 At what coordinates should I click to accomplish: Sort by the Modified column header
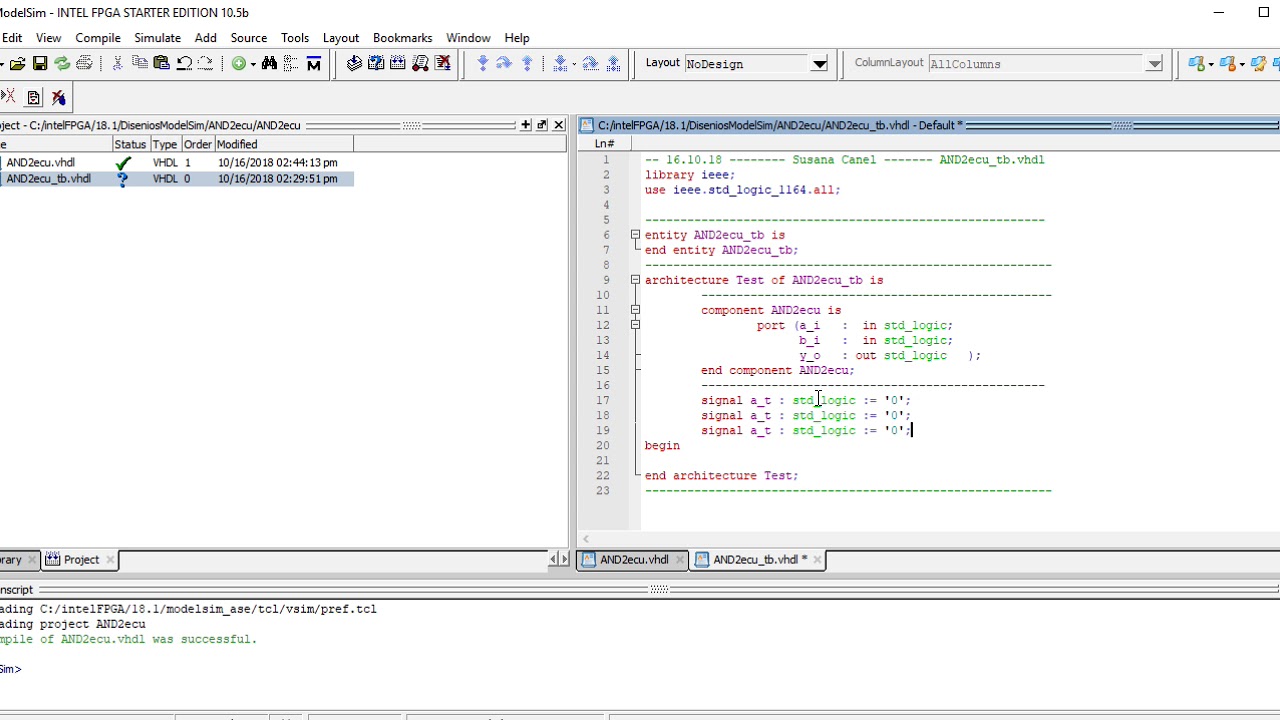[283, 144]
